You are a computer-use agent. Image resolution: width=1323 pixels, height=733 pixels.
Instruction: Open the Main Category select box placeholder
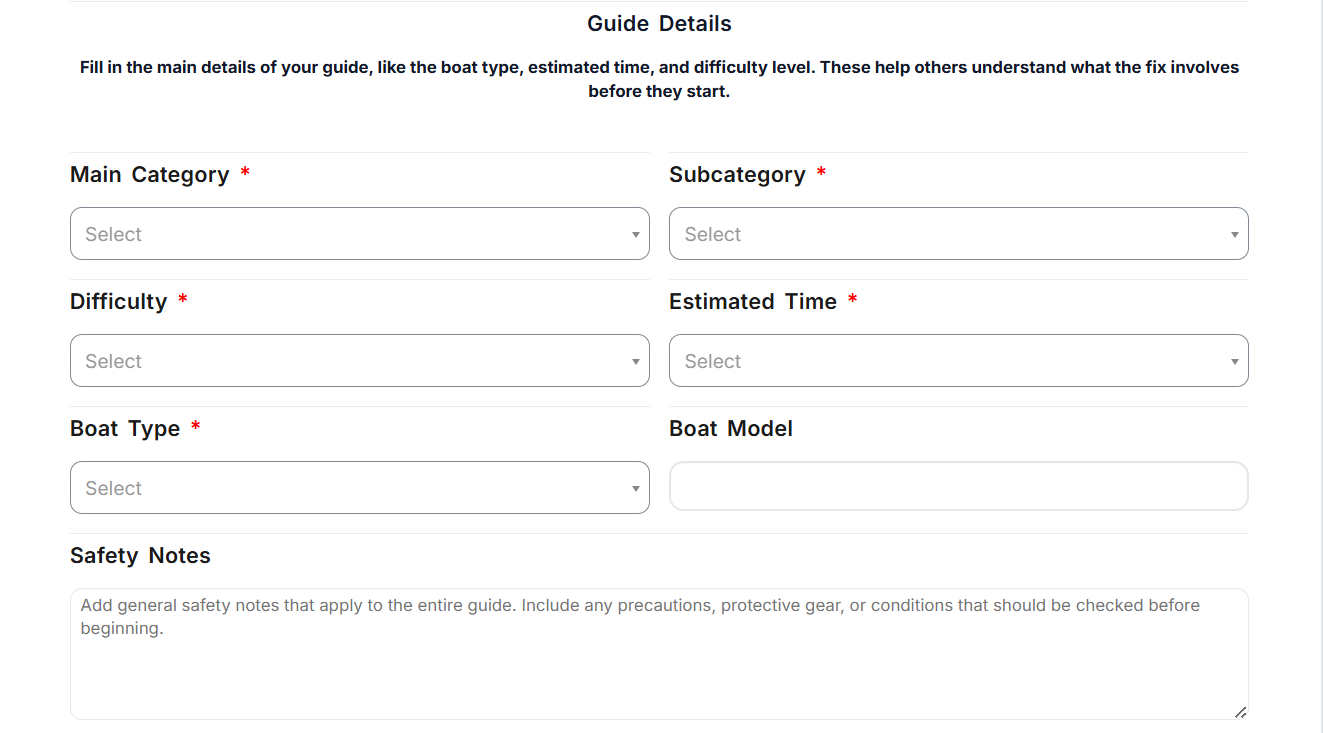coord(114,234)
